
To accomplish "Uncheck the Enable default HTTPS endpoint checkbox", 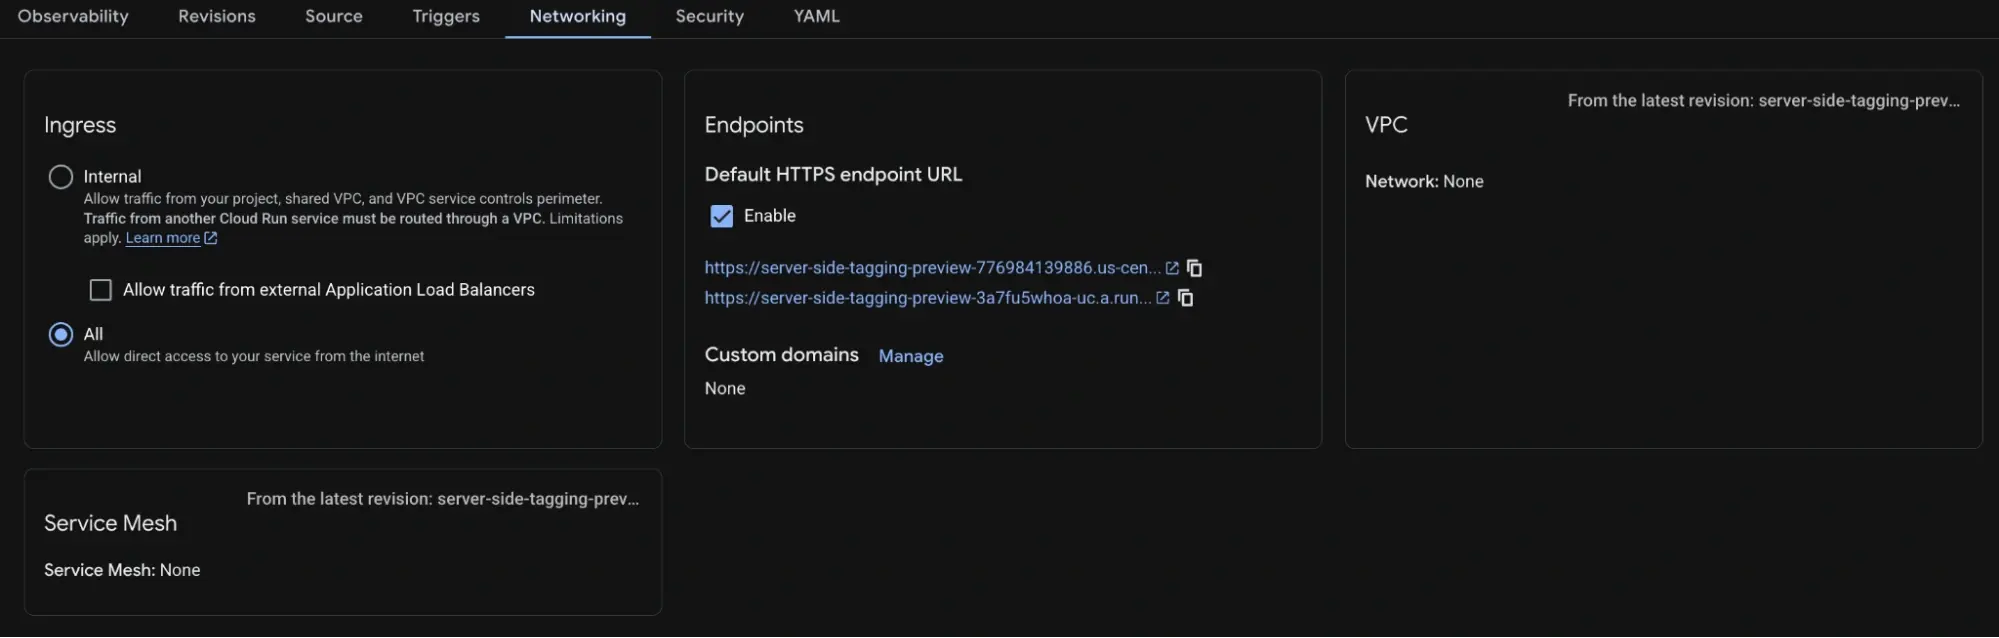I will (722, 216).
